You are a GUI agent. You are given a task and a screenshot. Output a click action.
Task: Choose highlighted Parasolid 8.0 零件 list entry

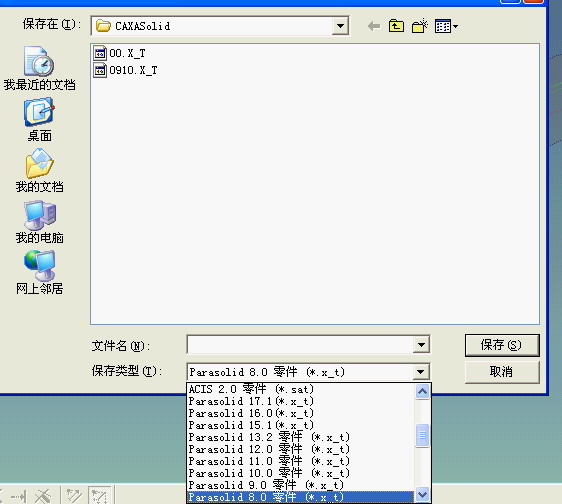(300, 497)
